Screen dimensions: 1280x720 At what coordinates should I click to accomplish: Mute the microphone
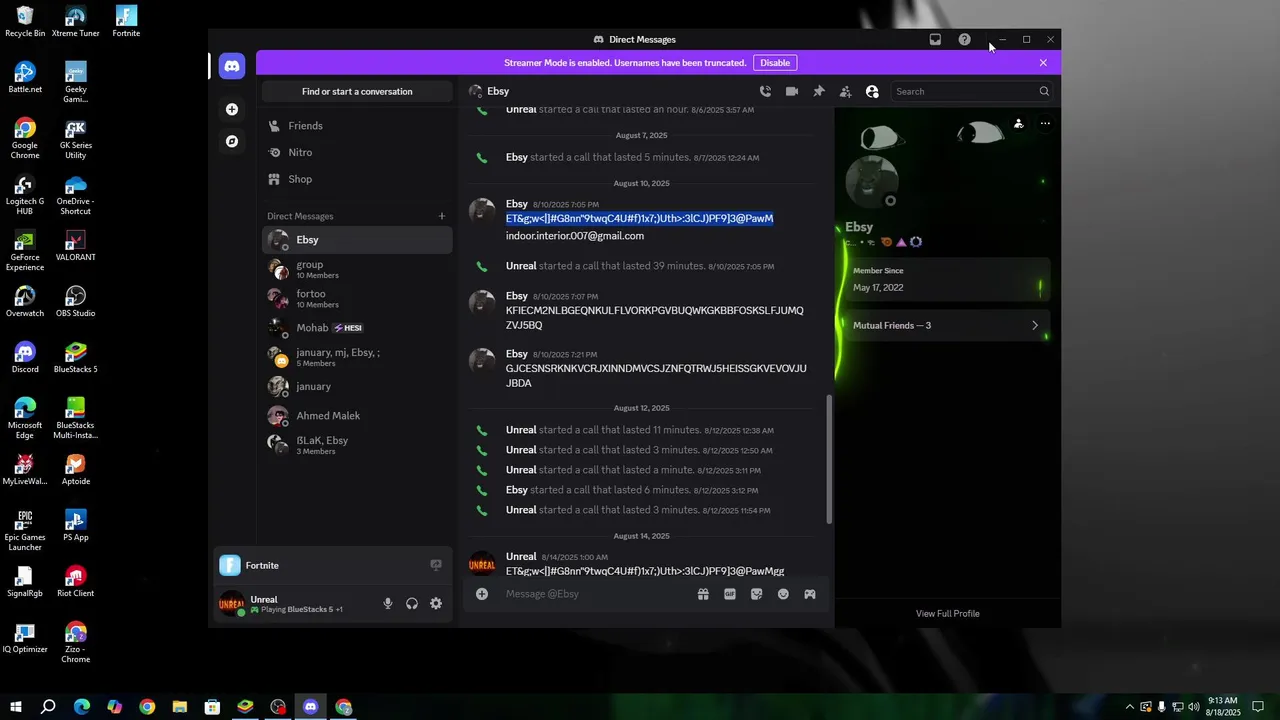tap(388, 604)
